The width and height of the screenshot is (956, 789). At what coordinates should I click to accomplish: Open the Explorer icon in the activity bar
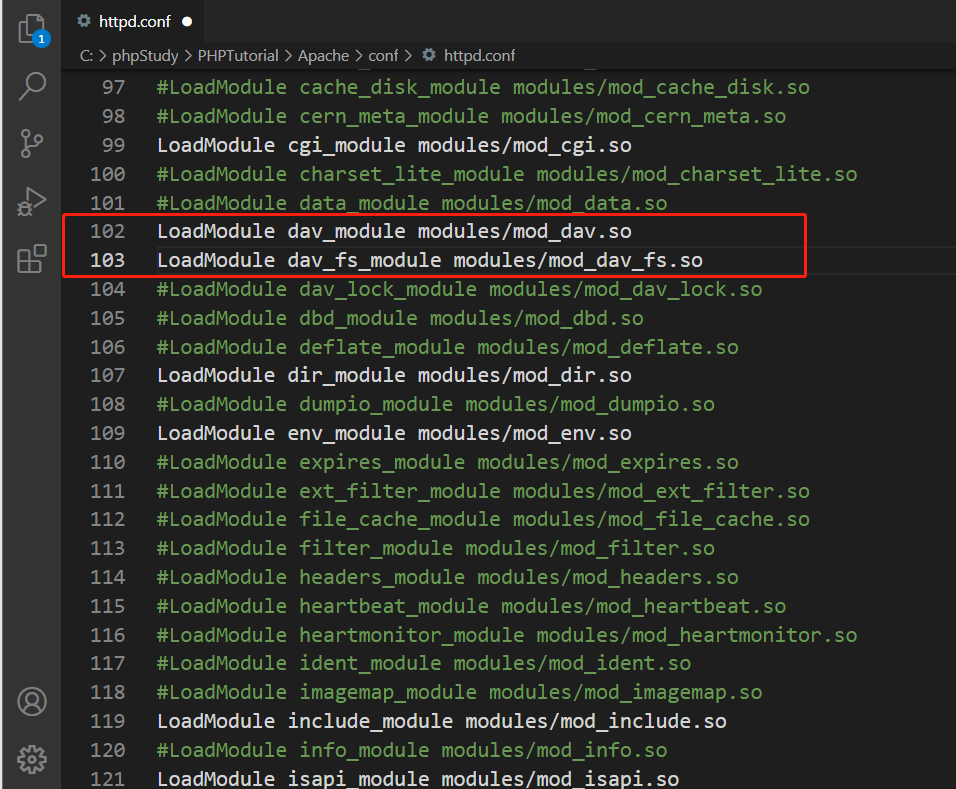coord(31,30)
